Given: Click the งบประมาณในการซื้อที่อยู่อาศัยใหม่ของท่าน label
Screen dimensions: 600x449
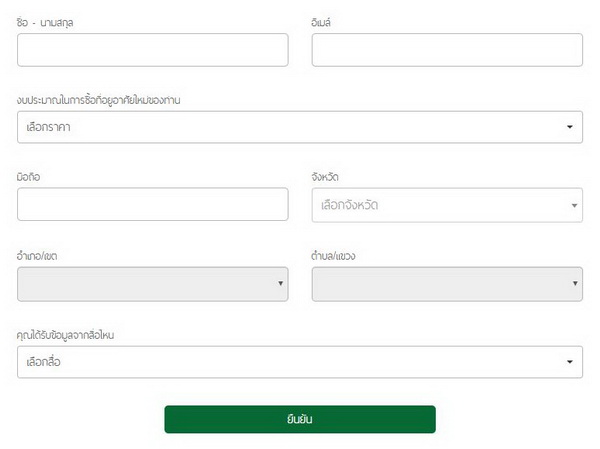Looking at the screenshot, I should pos(98,99).
